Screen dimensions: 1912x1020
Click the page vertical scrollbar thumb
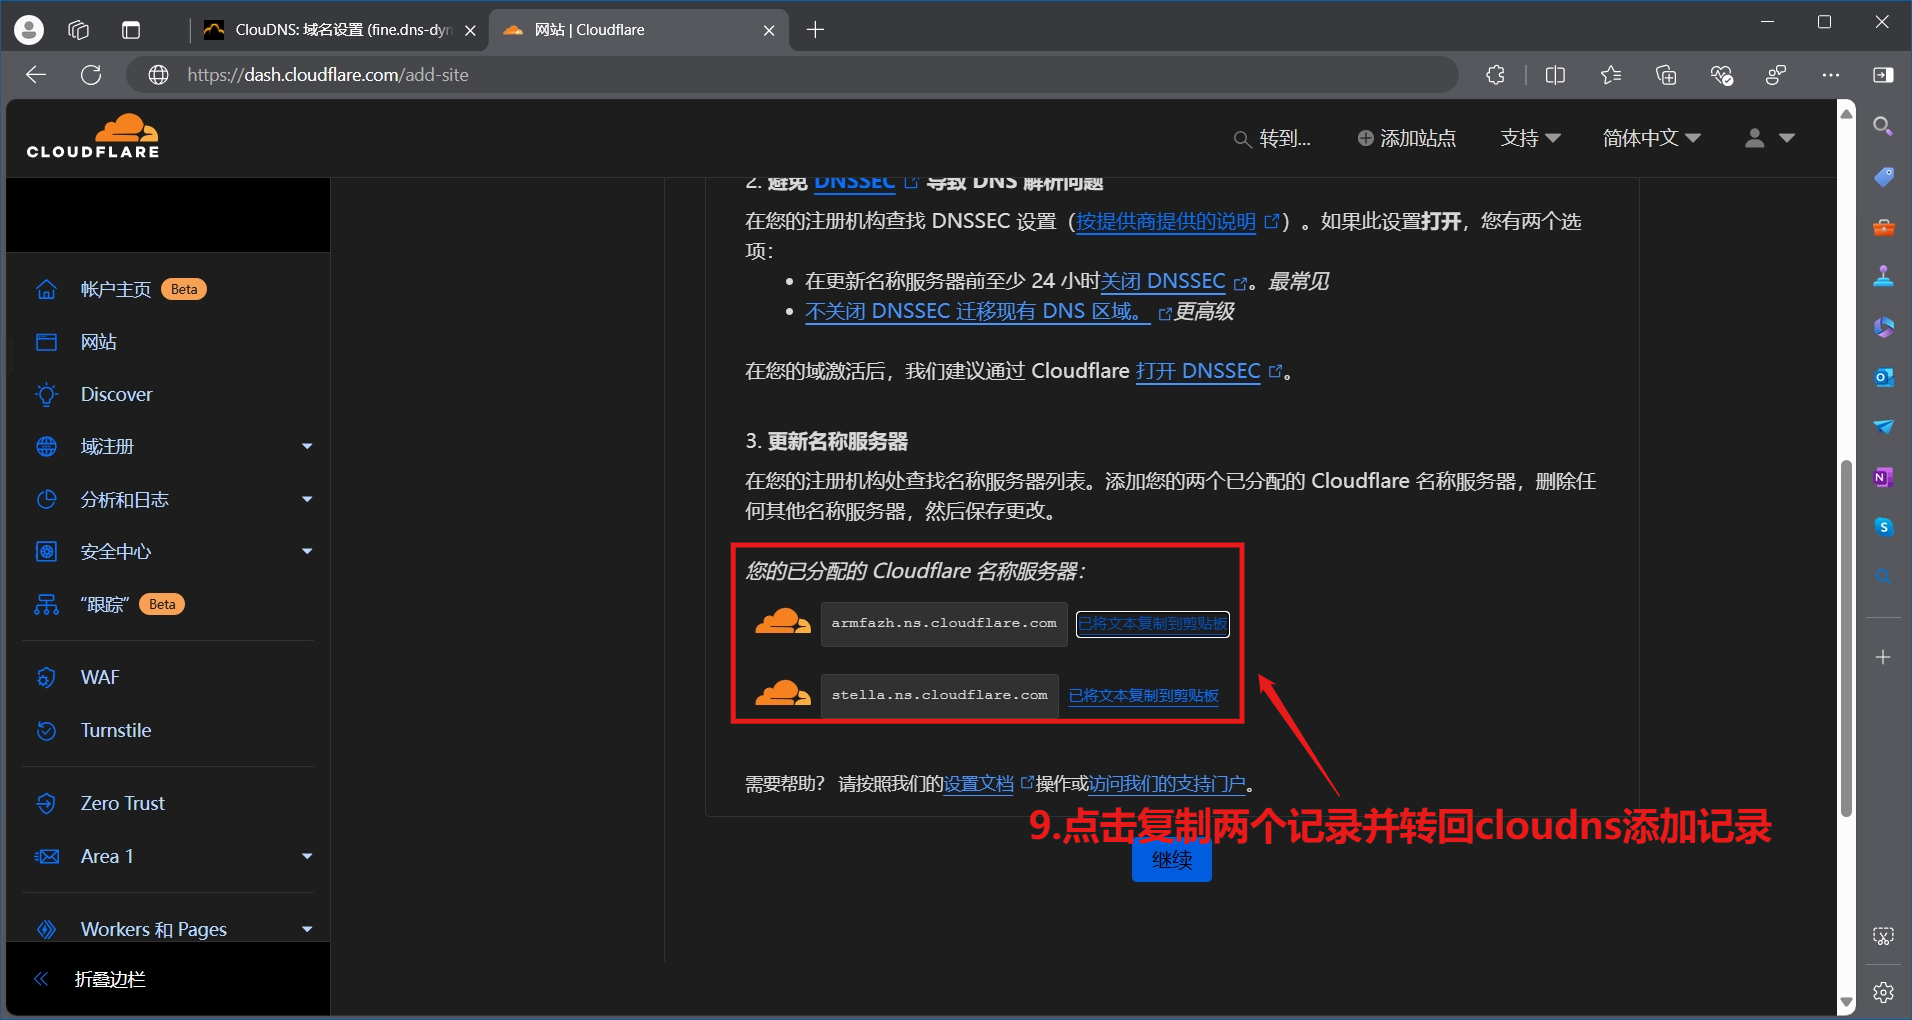click(x=1846, y=638)
